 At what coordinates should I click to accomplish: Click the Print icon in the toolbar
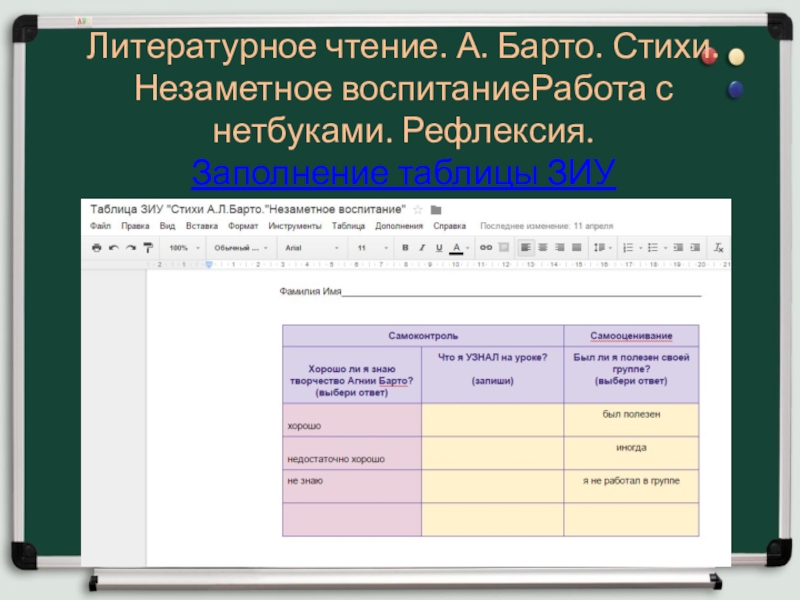click(96, 247)
